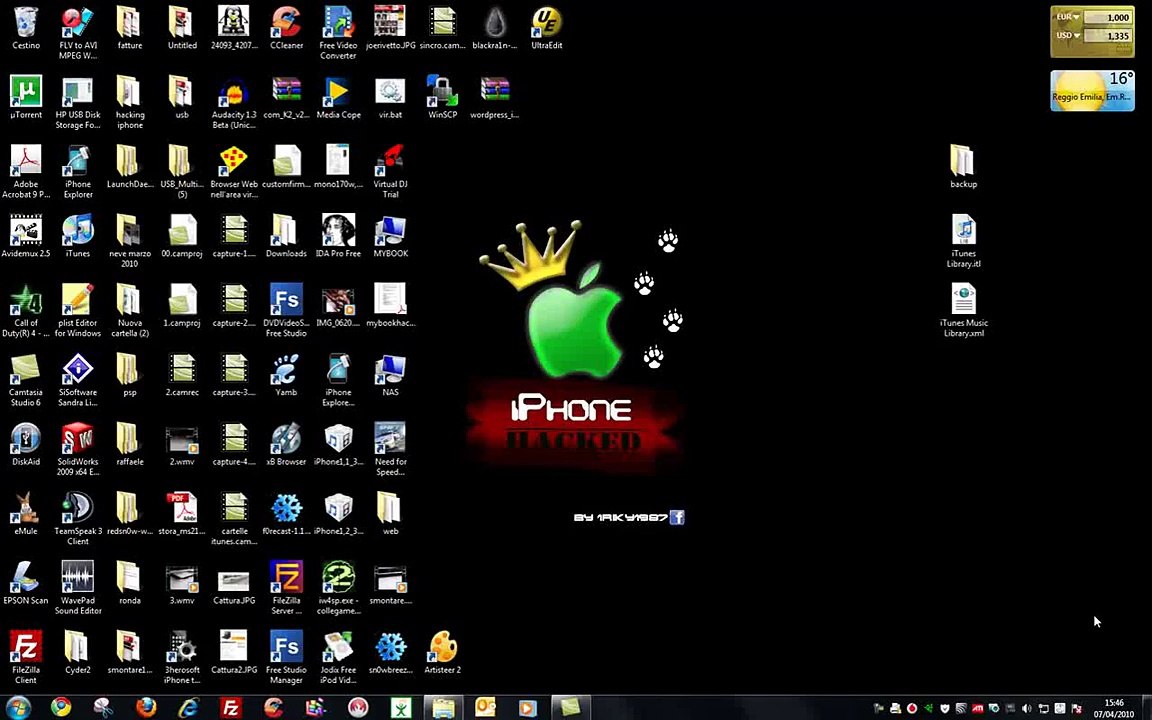Select the iTunes Music Library.xml file

click(963, 311)
